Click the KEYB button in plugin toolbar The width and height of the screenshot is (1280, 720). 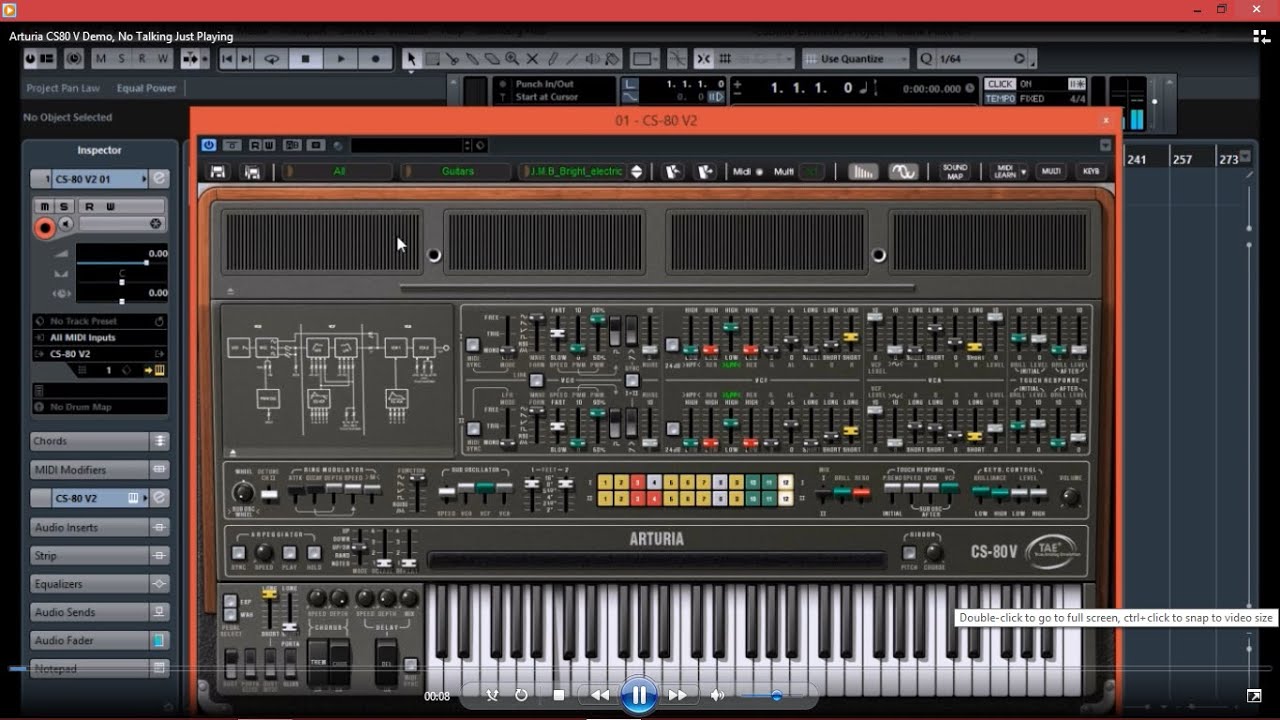coord(1090,172)
